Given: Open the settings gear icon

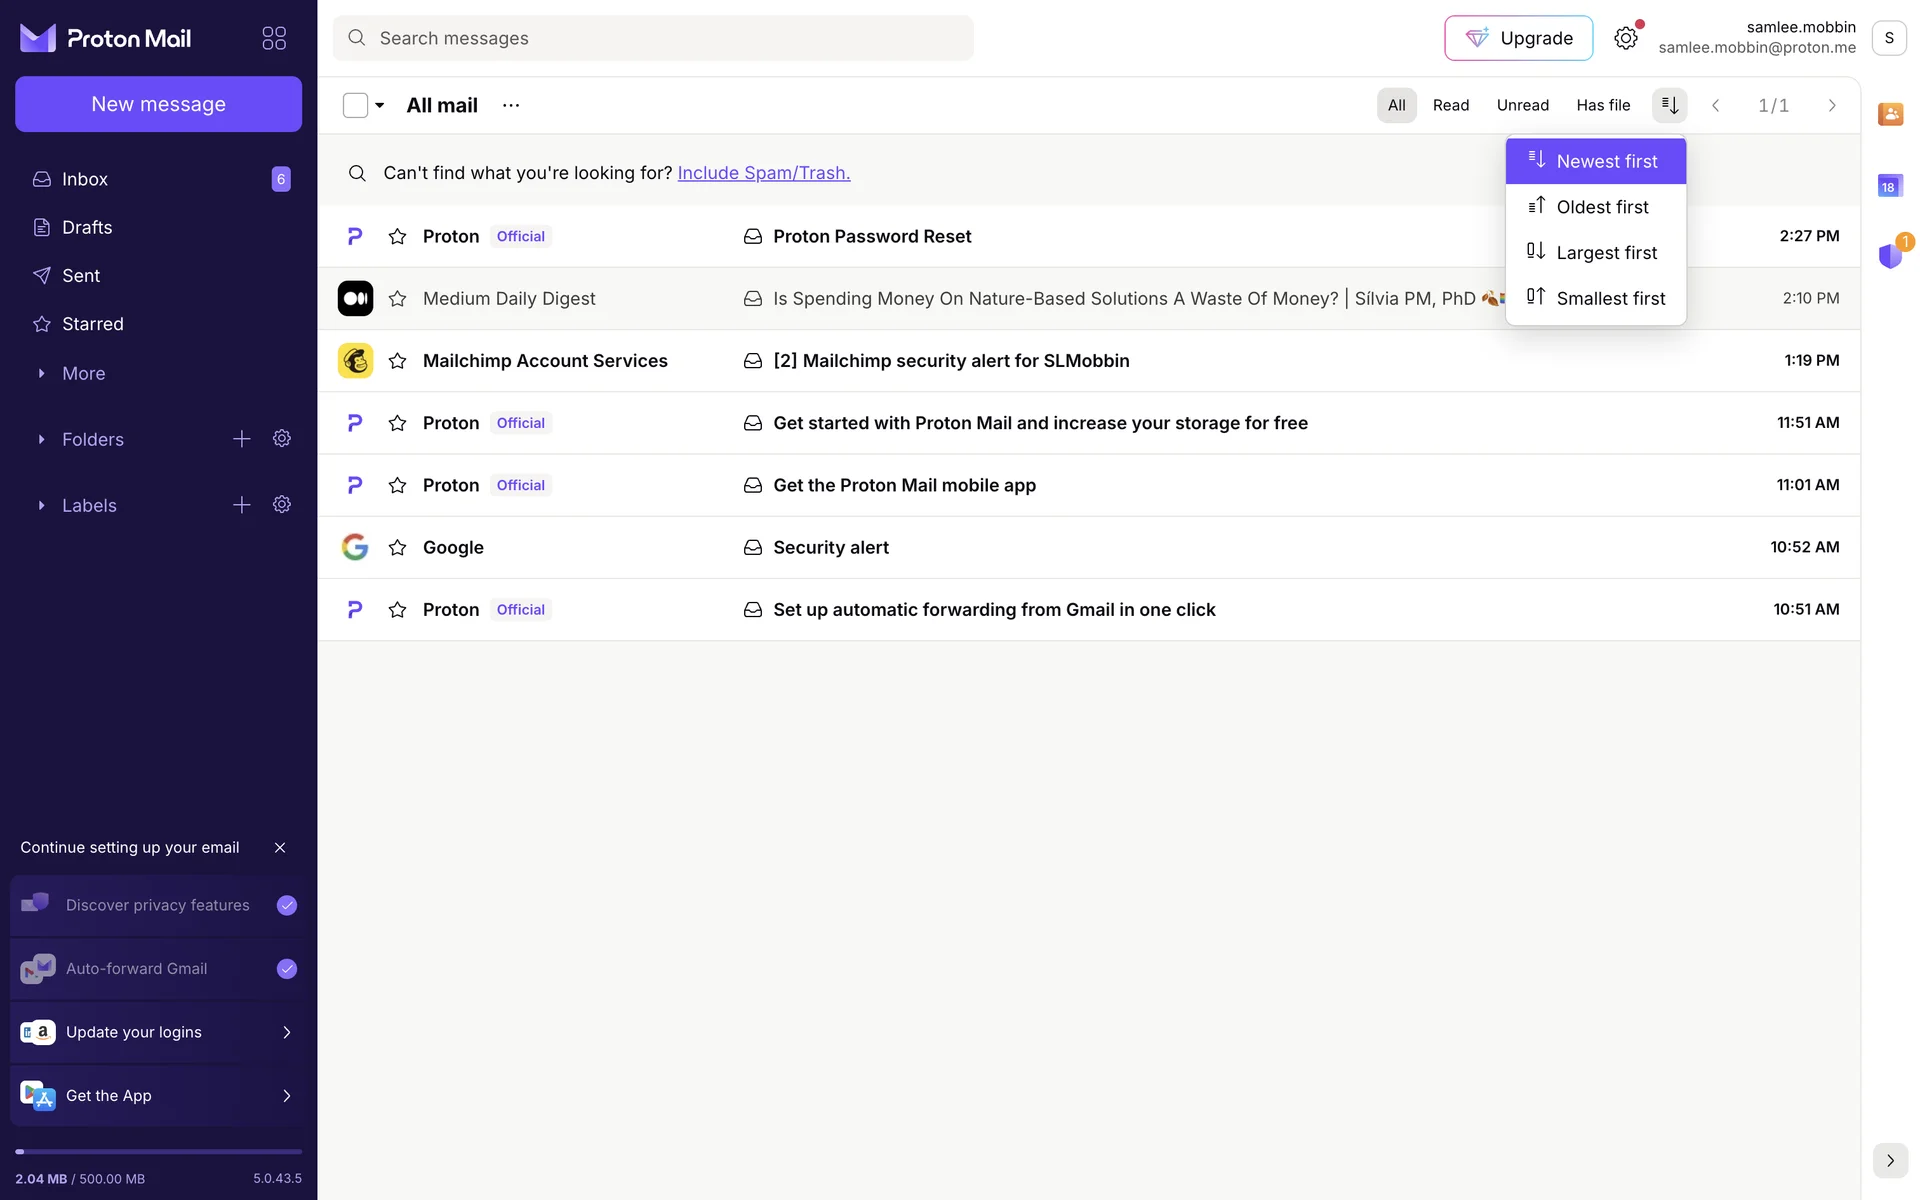Looking at the screenshot, I should click(1626, 38).
